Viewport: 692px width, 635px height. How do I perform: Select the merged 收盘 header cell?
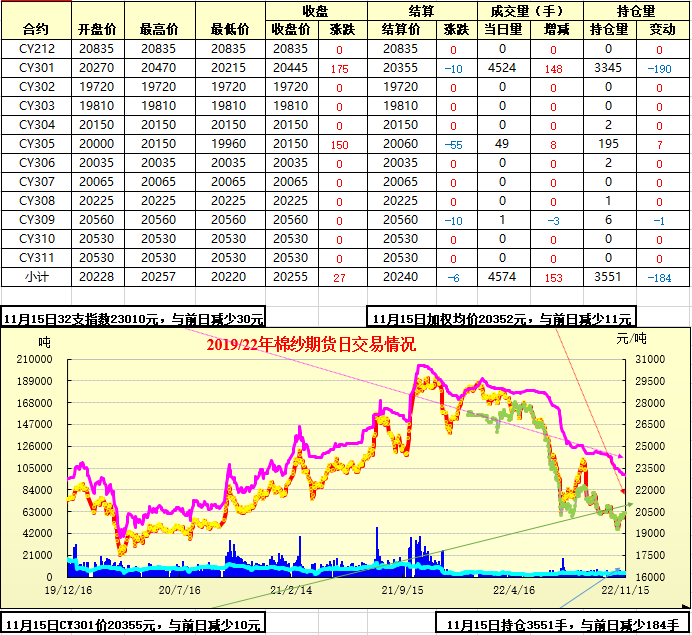[x=315, y=10]
